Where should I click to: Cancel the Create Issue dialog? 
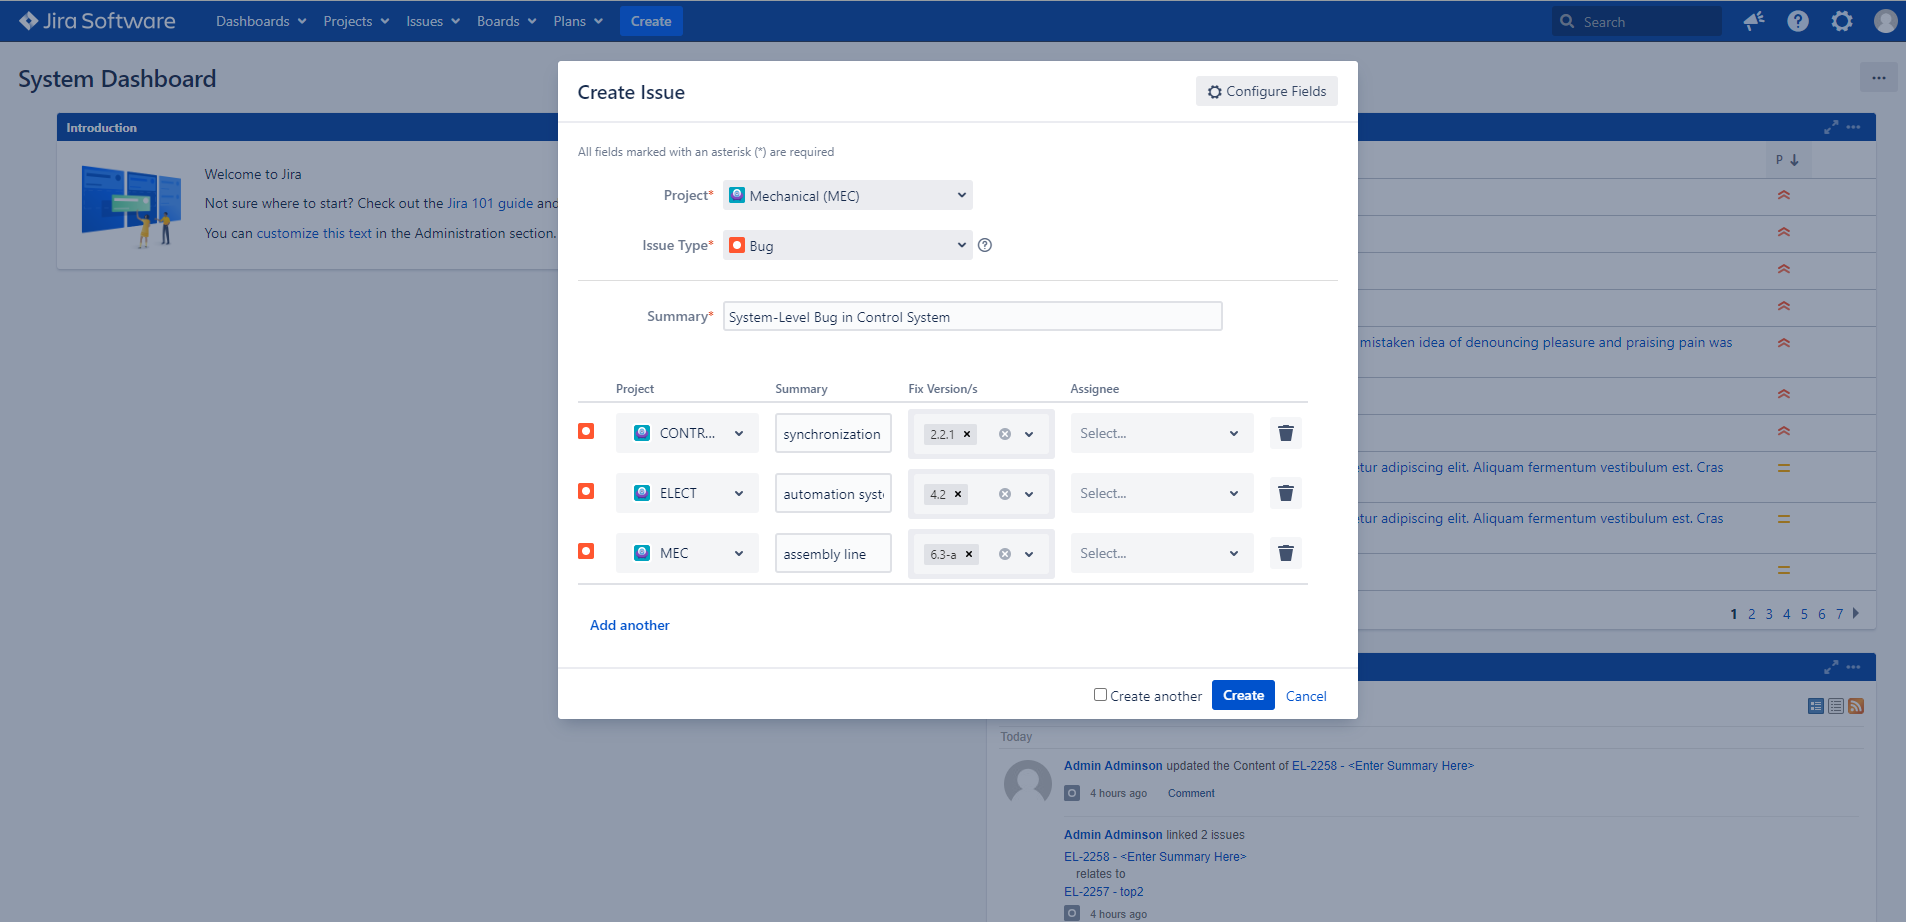(1306, 696)
